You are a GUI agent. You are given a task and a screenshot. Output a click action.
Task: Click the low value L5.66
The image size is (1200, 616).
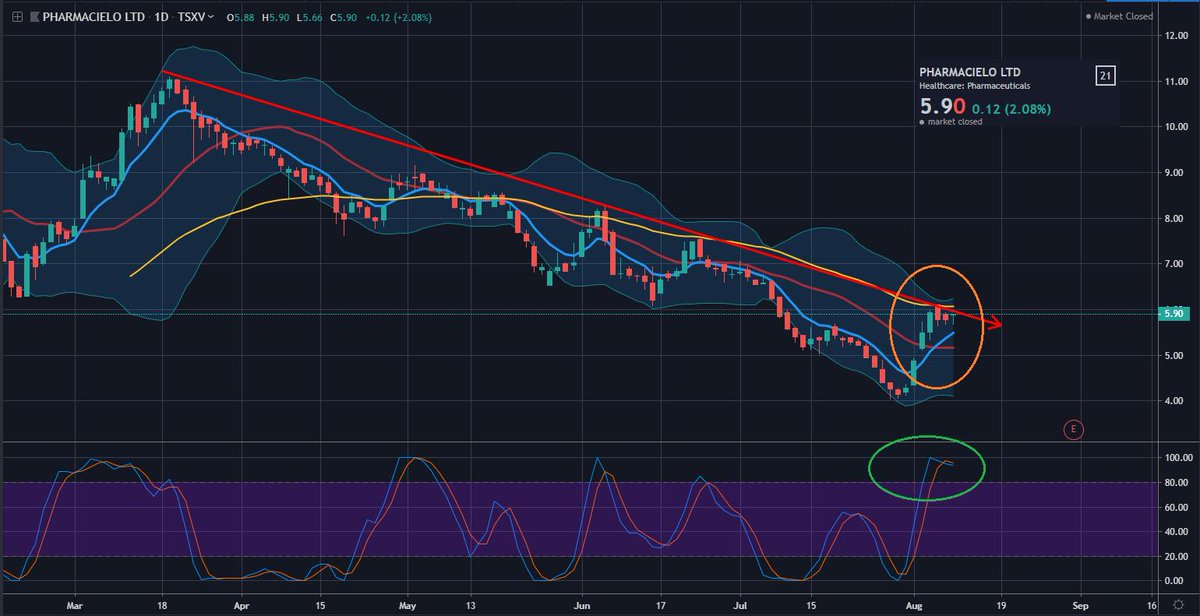309,17
